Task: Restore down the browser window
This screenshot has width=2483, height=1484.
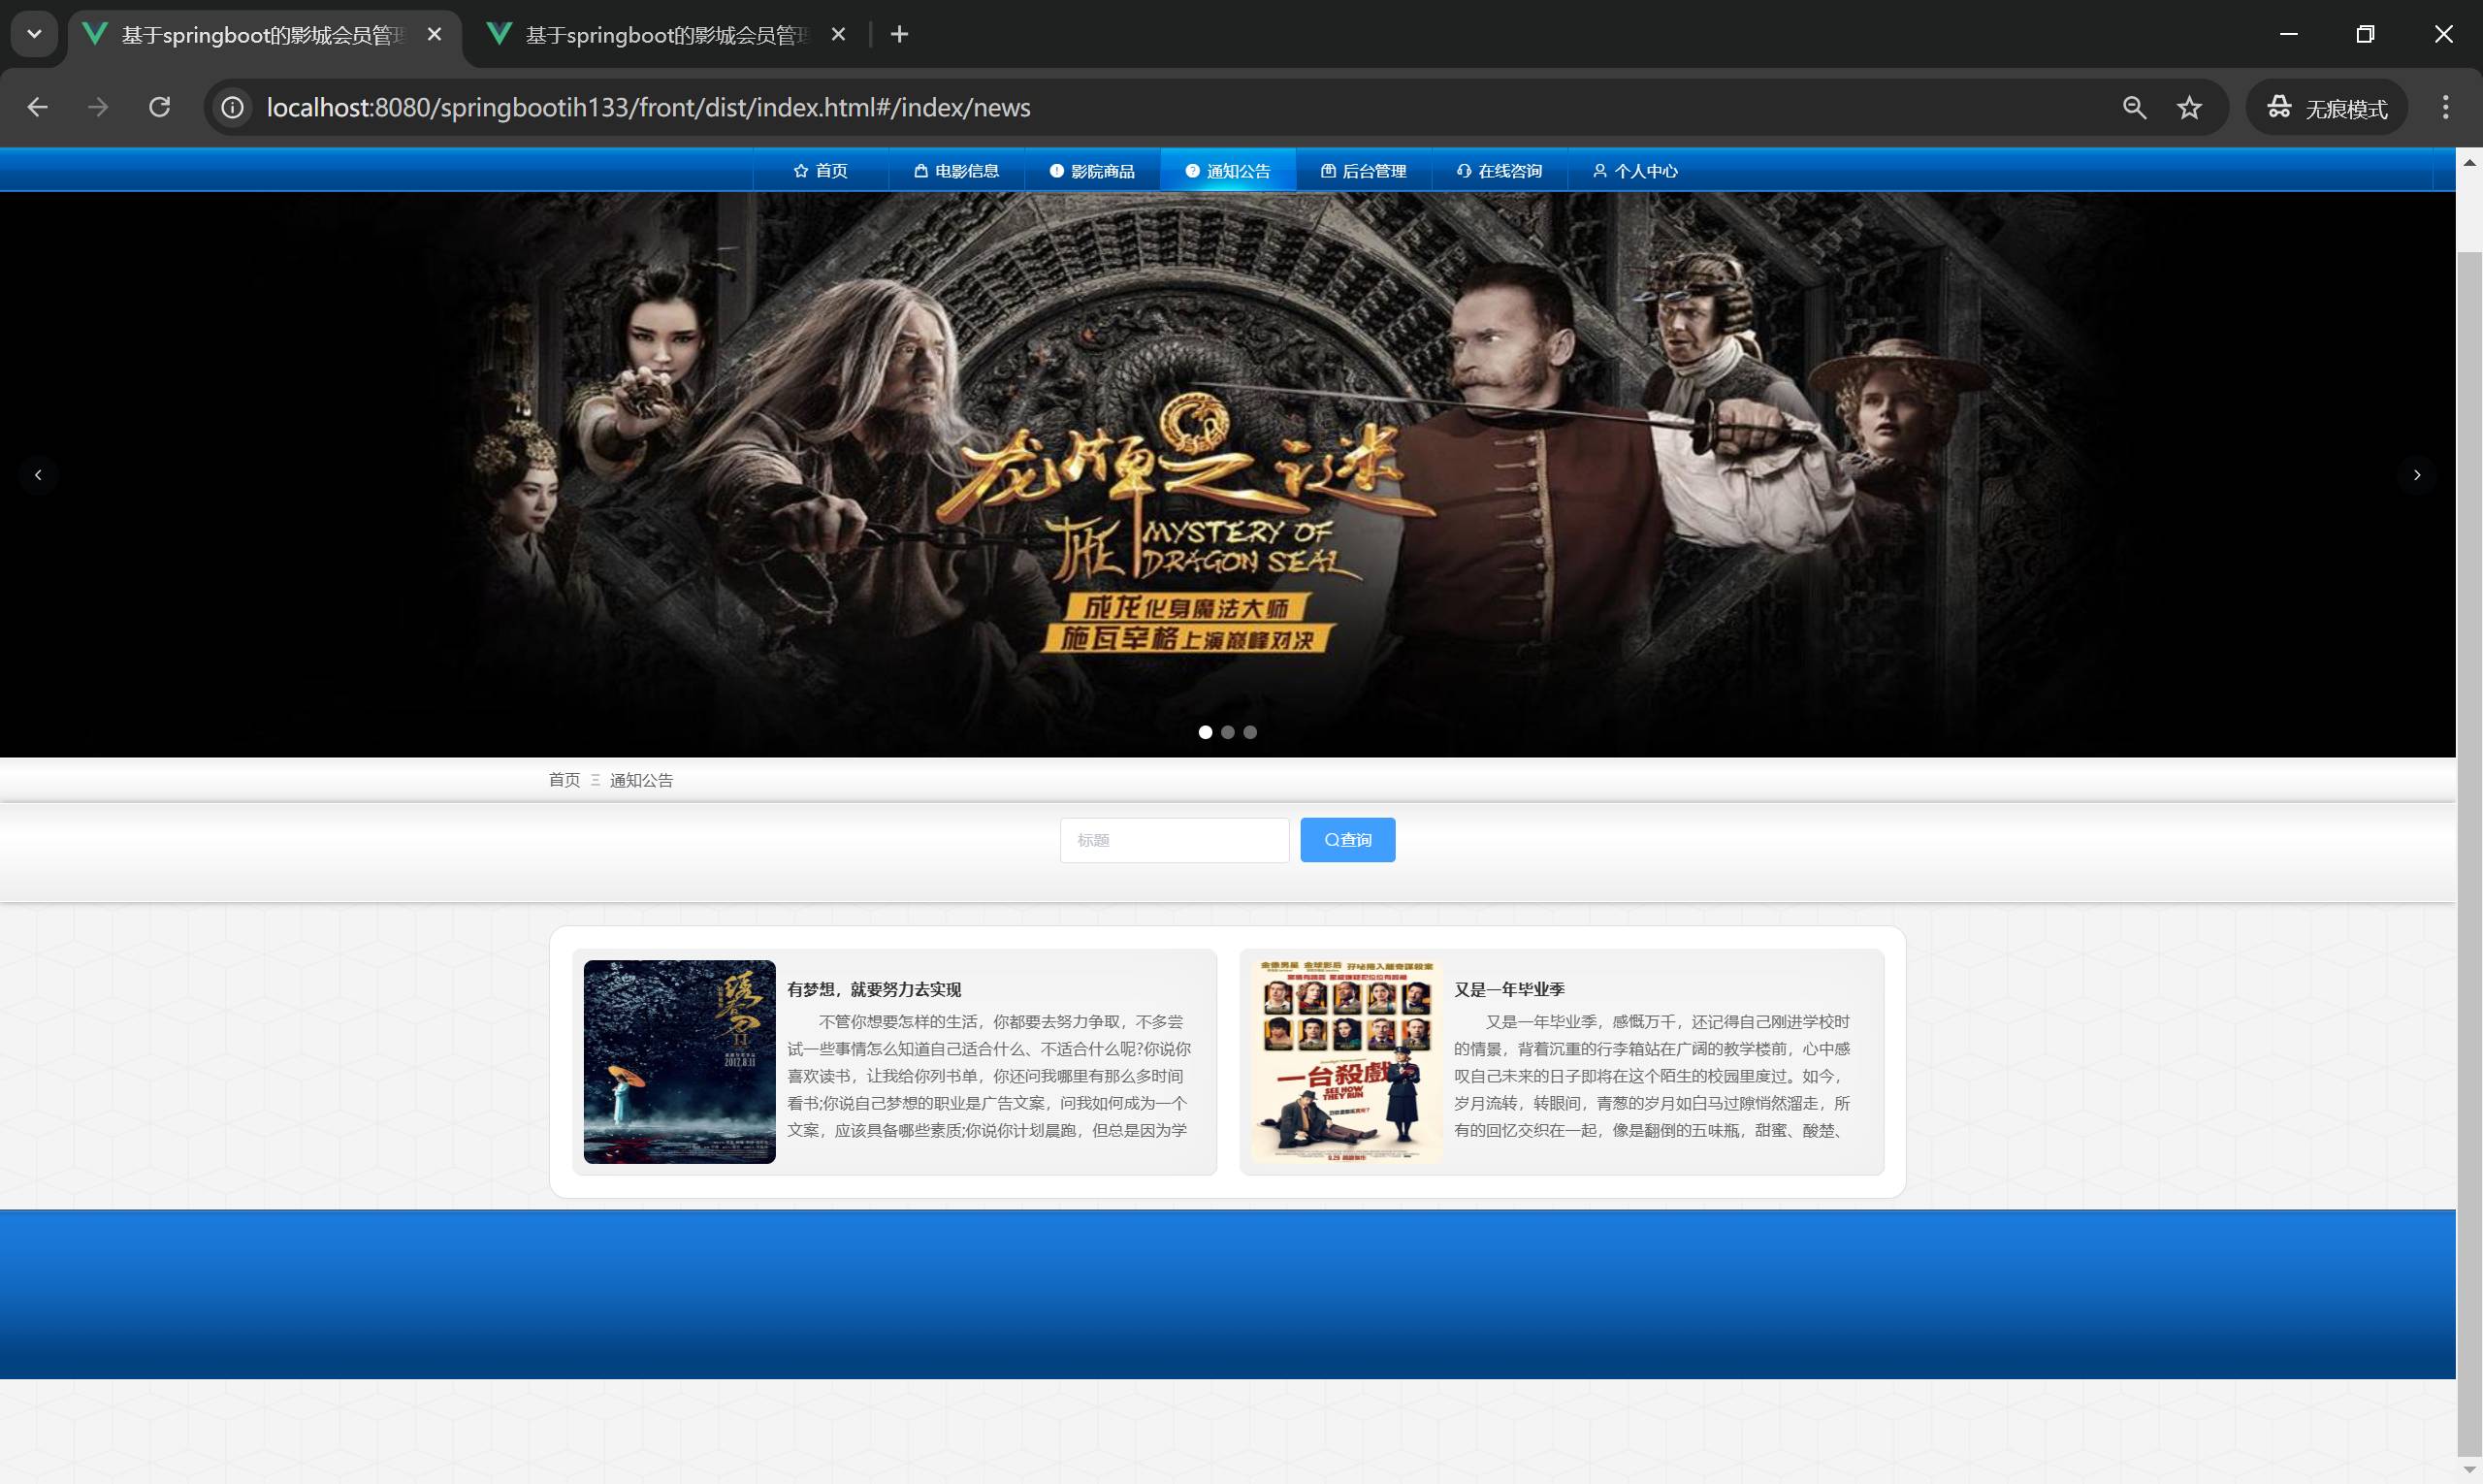Action: point(2365,34)
